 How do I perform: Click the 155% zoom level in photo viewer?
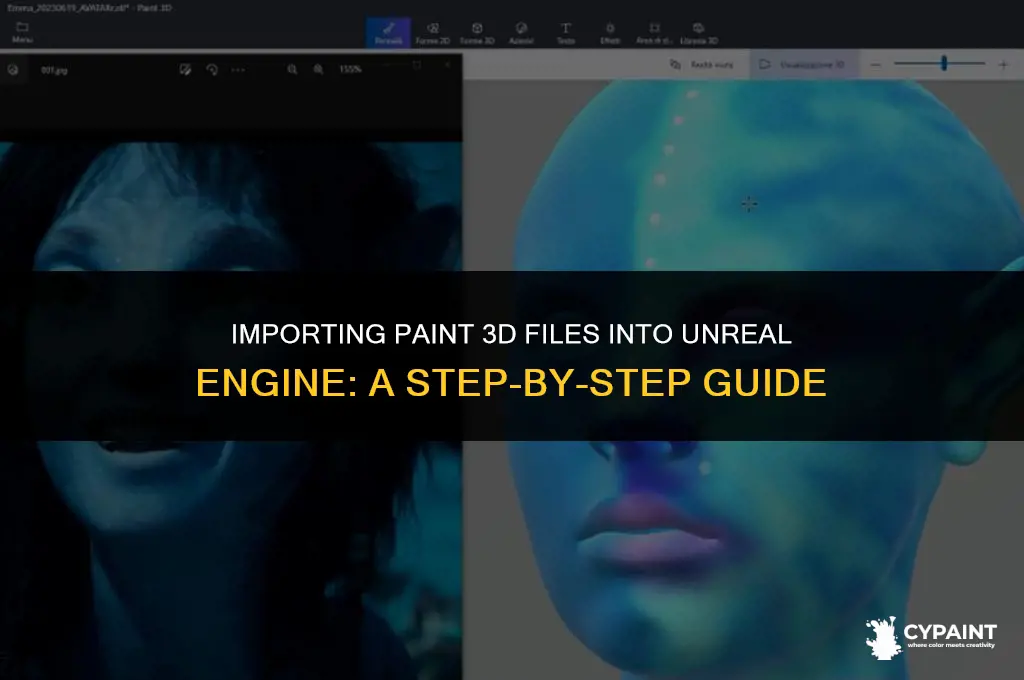coord(350,69)
